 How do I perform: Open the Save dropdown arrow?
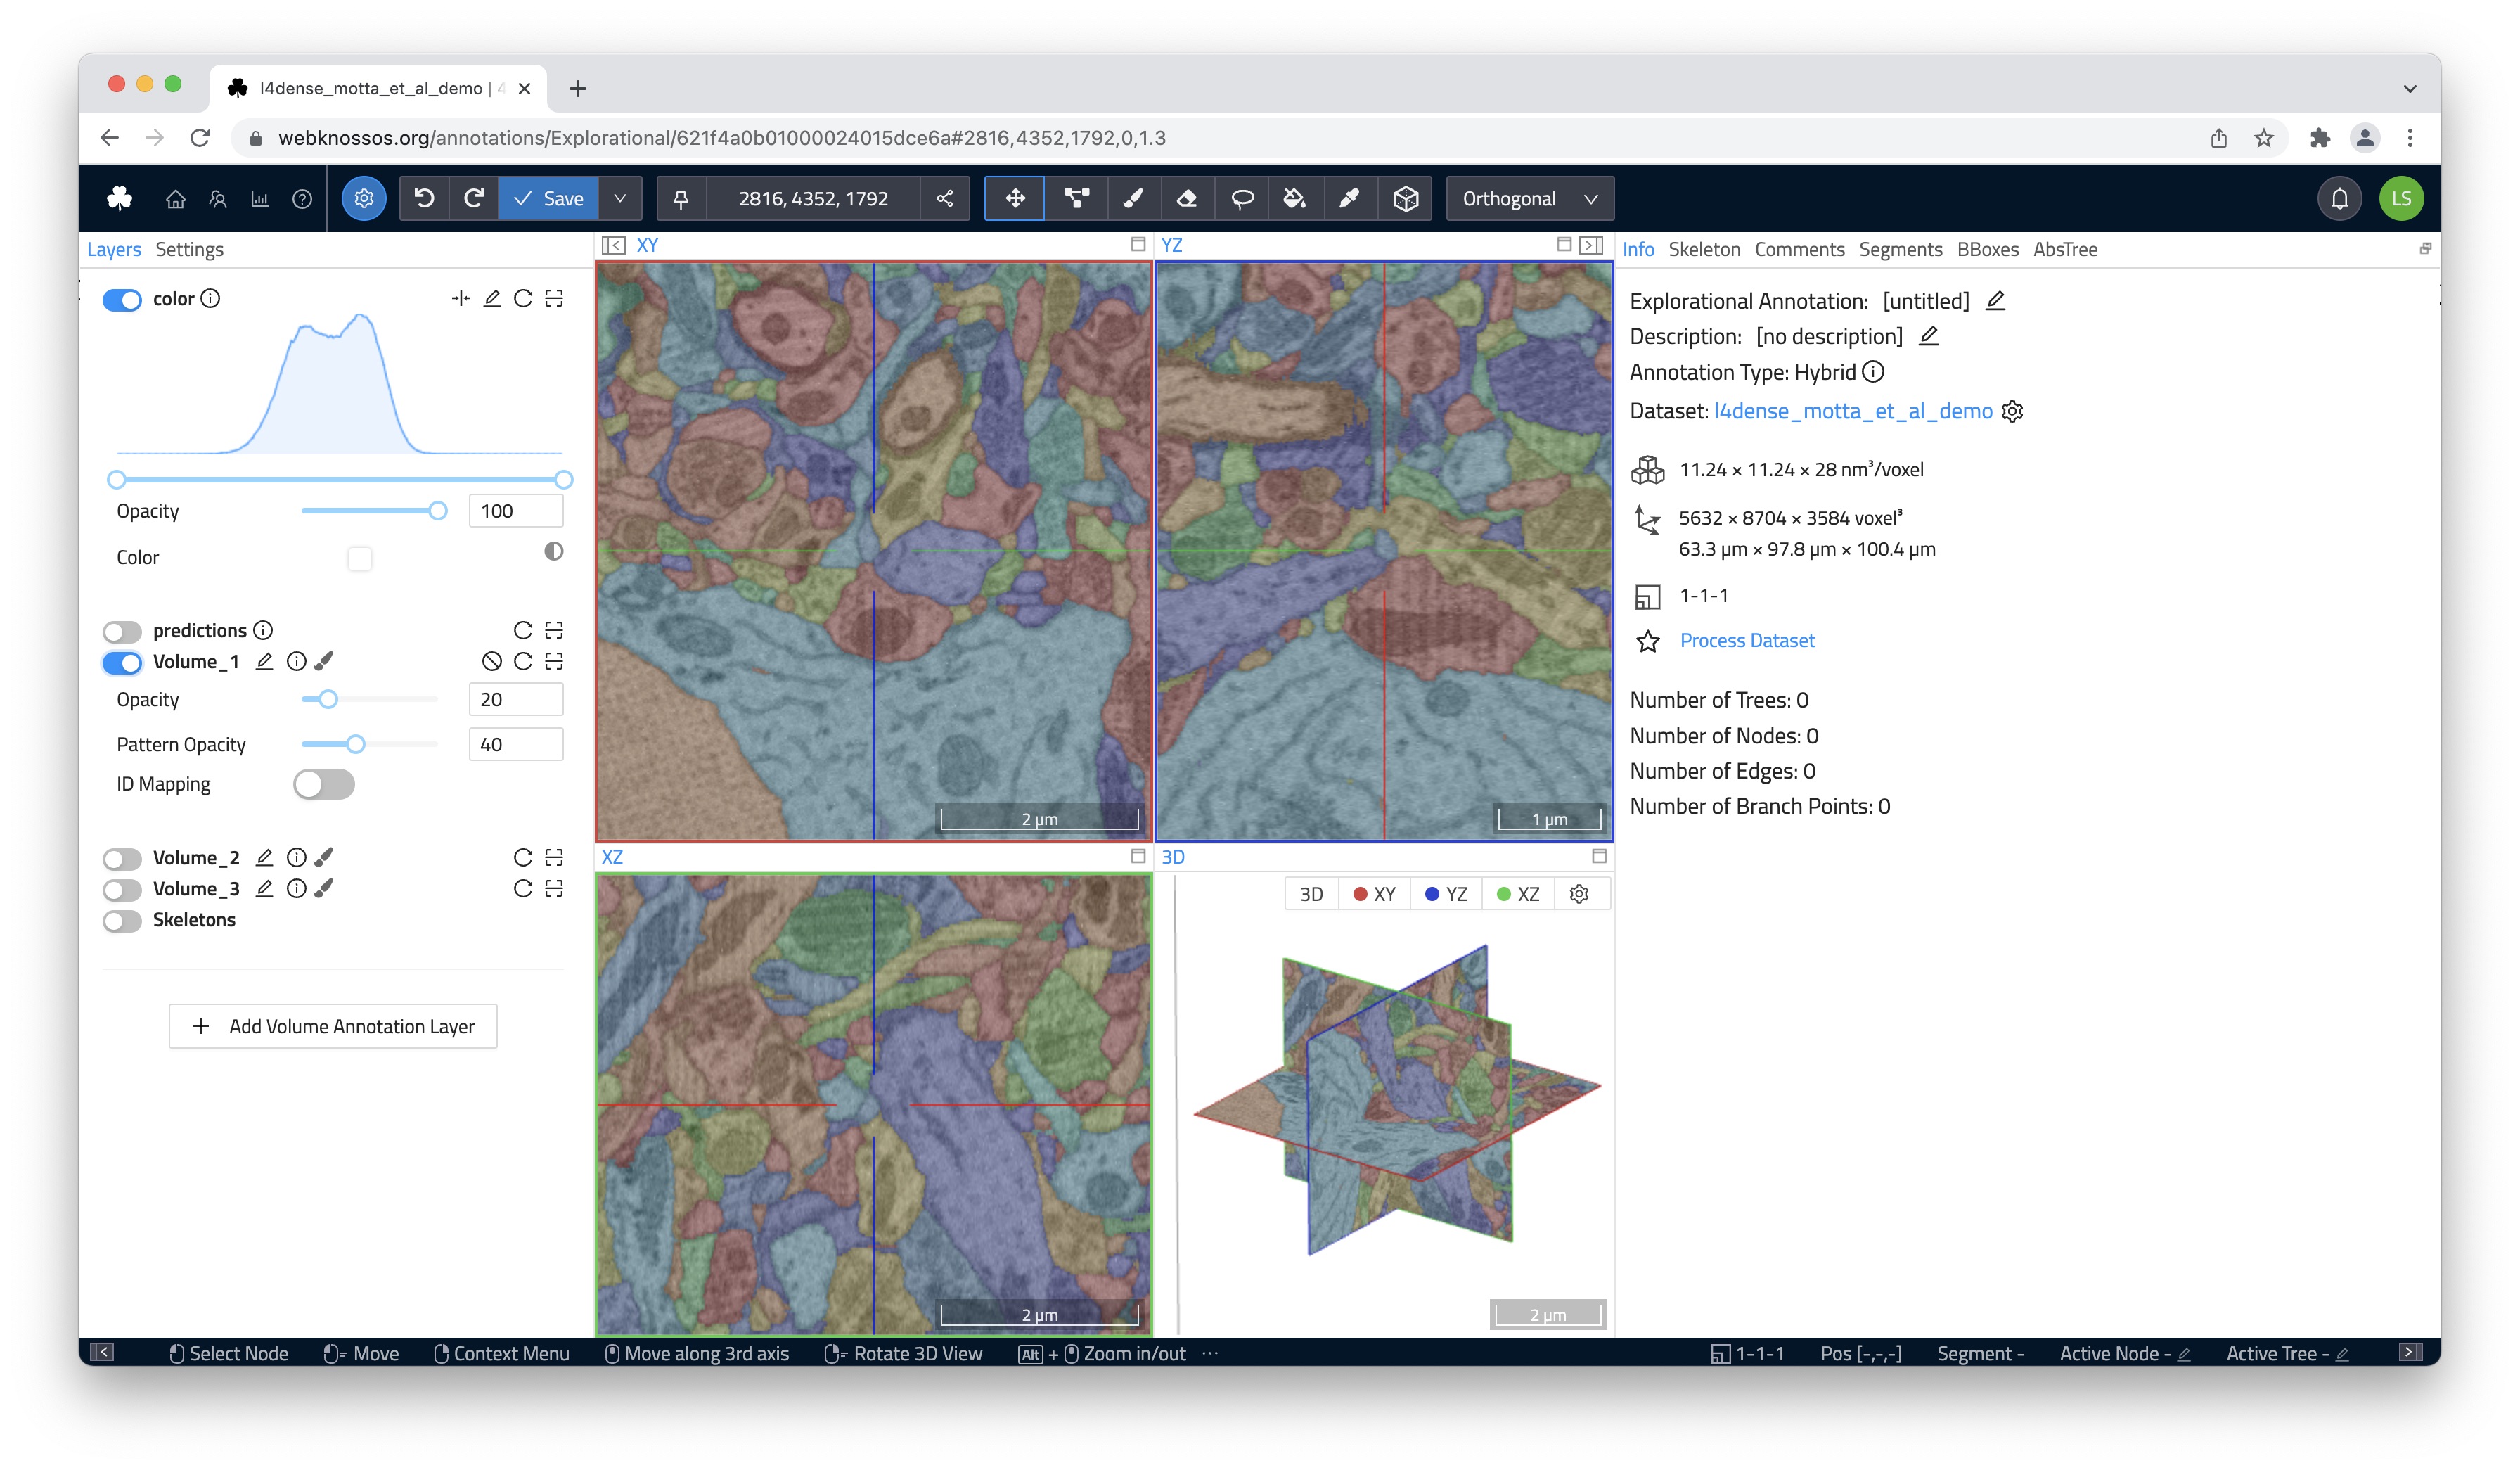click(x=620, y=198)
